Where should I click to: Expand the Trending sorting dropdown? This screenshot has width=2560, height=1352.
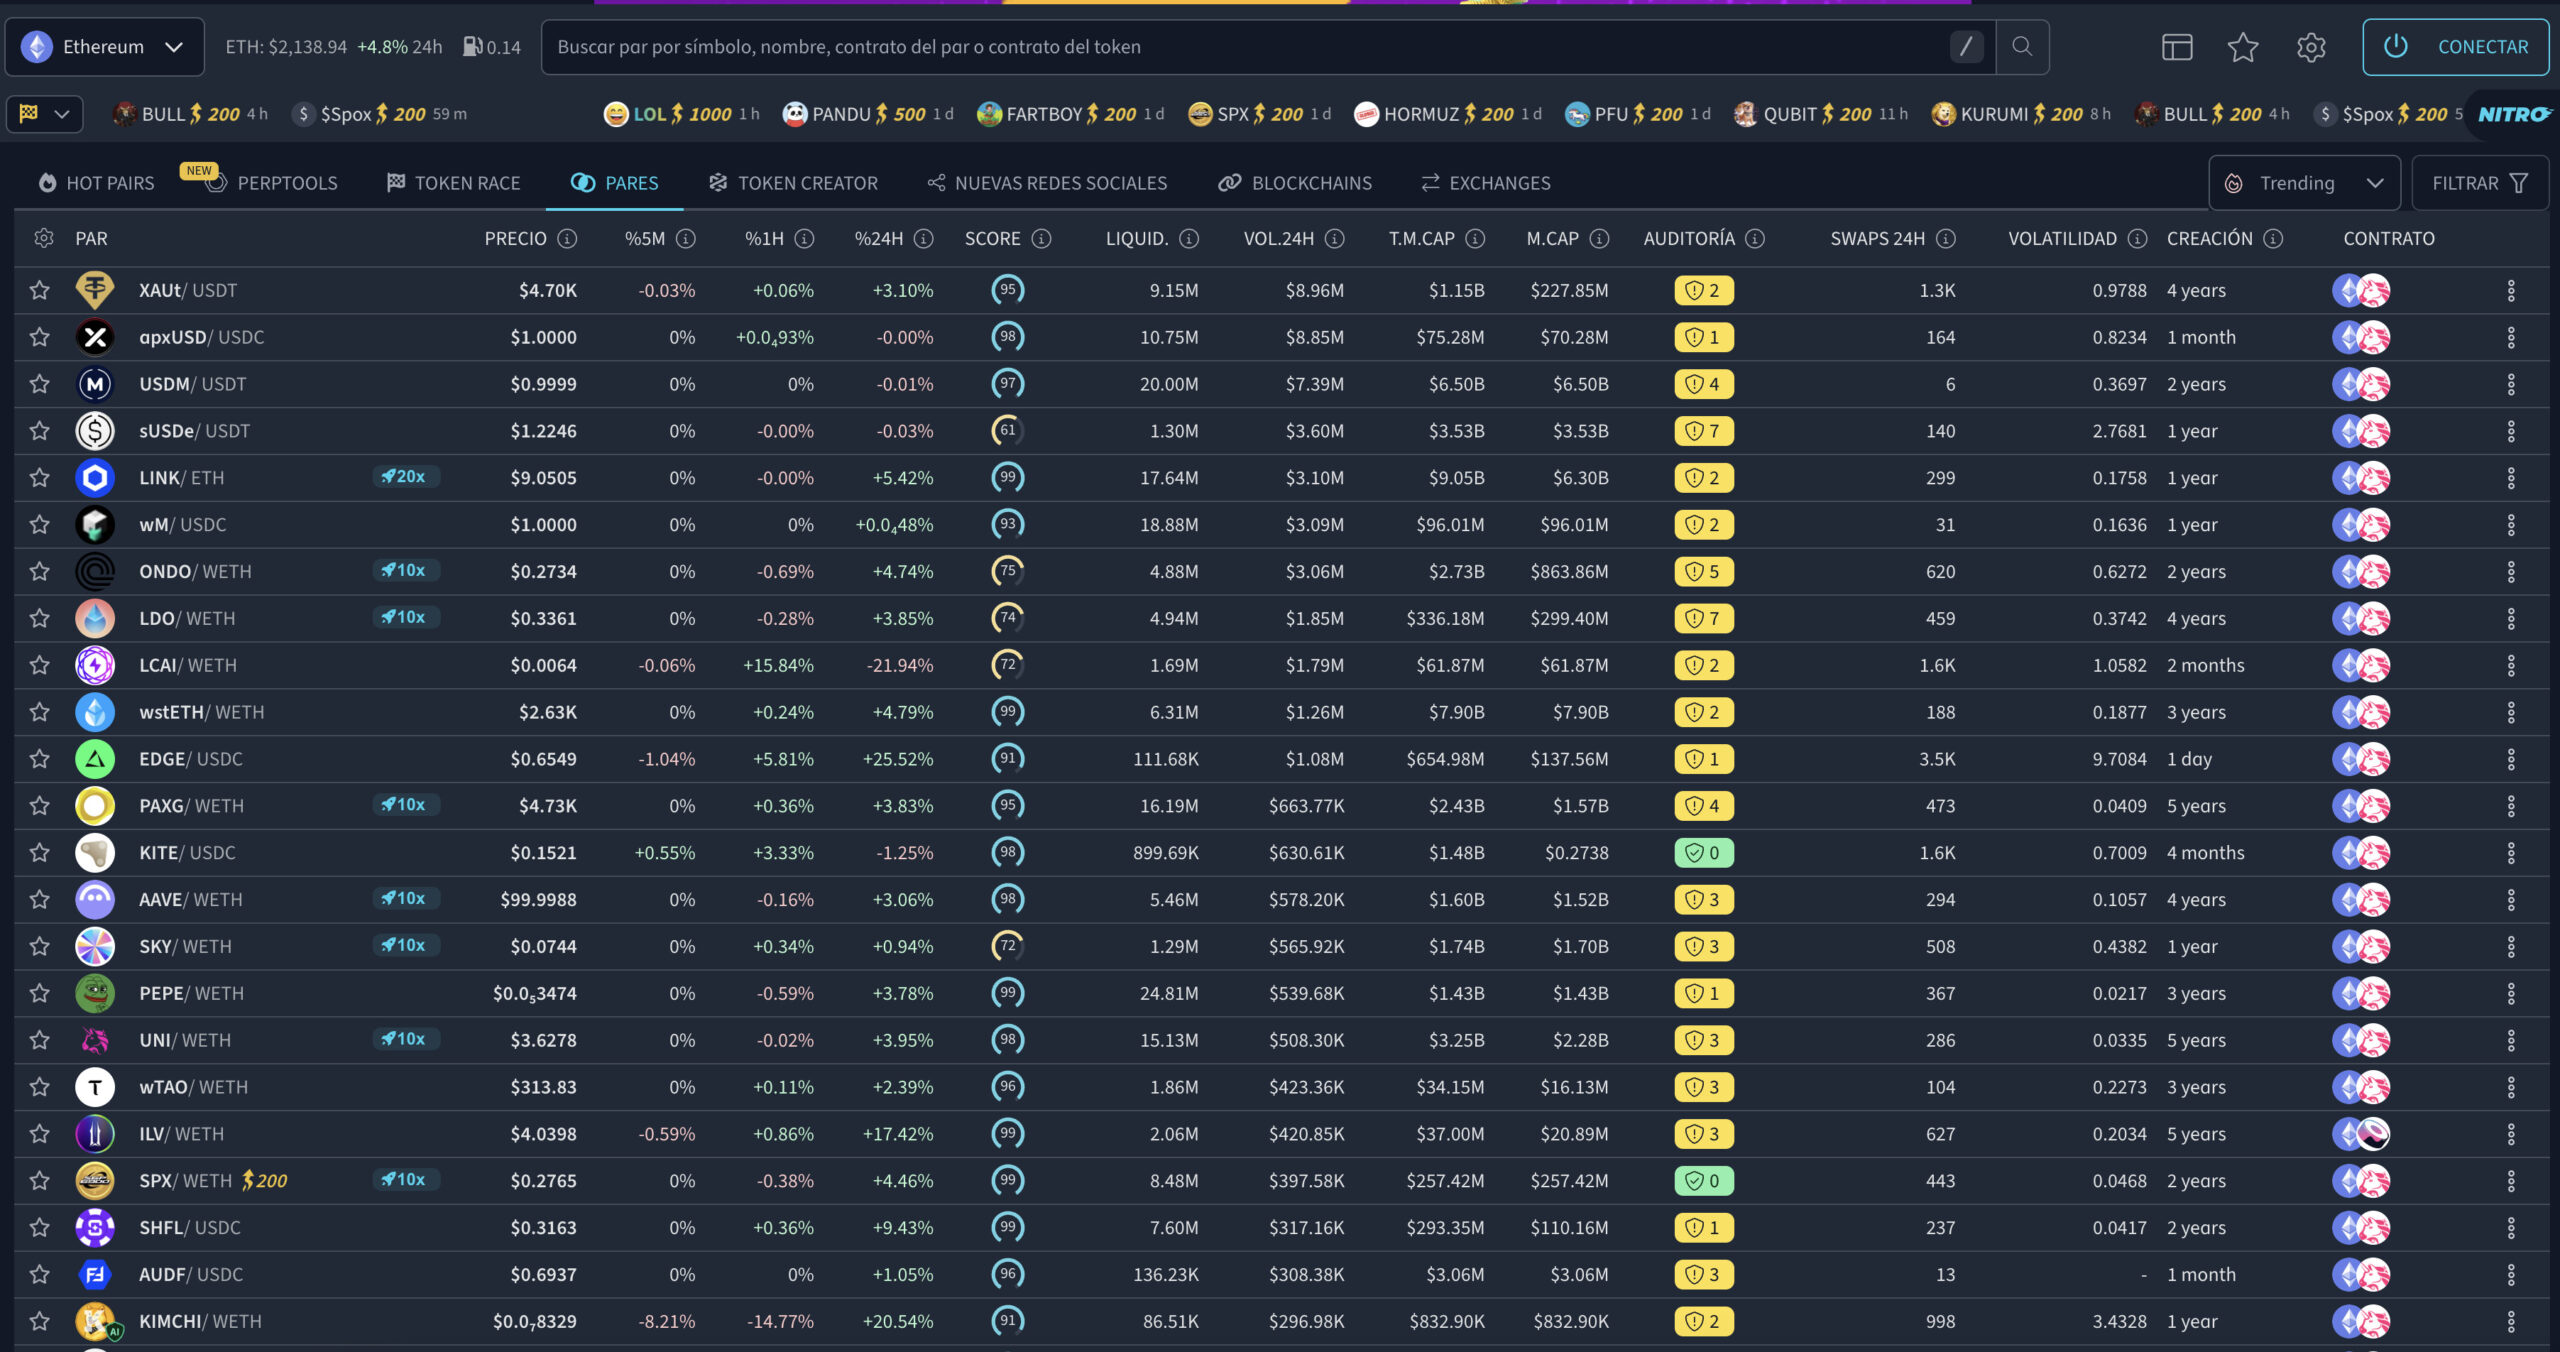(x=2304, y=182)
